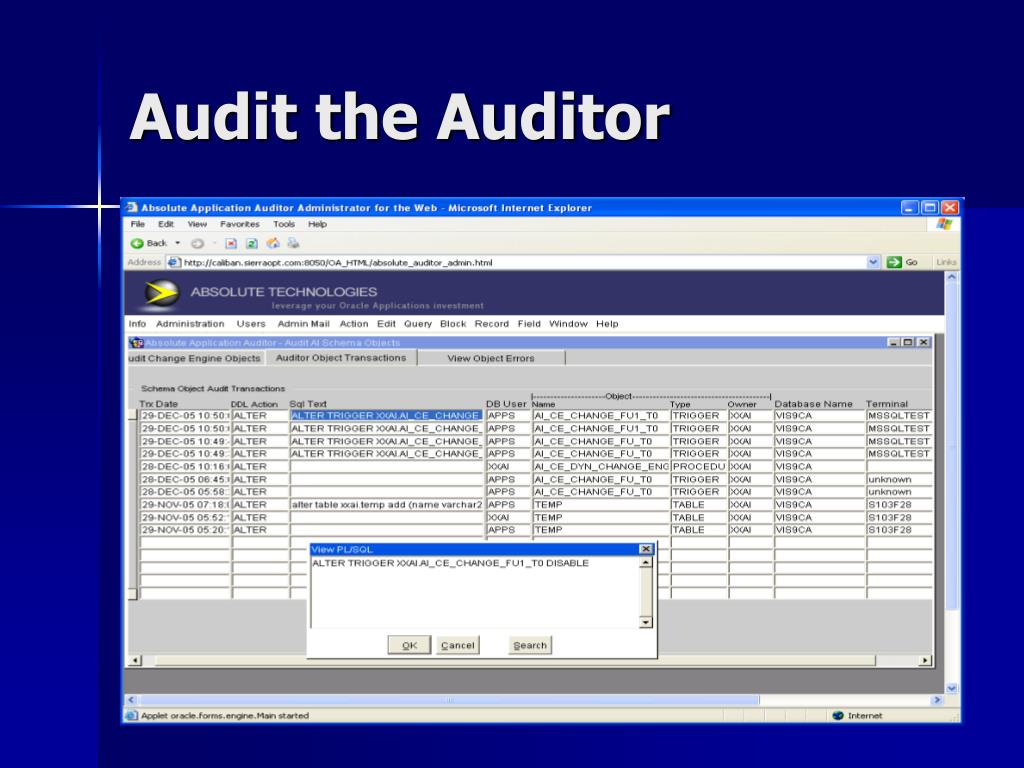
Task: Click the browser Forward arrow icon
Action: pos(197,244)
